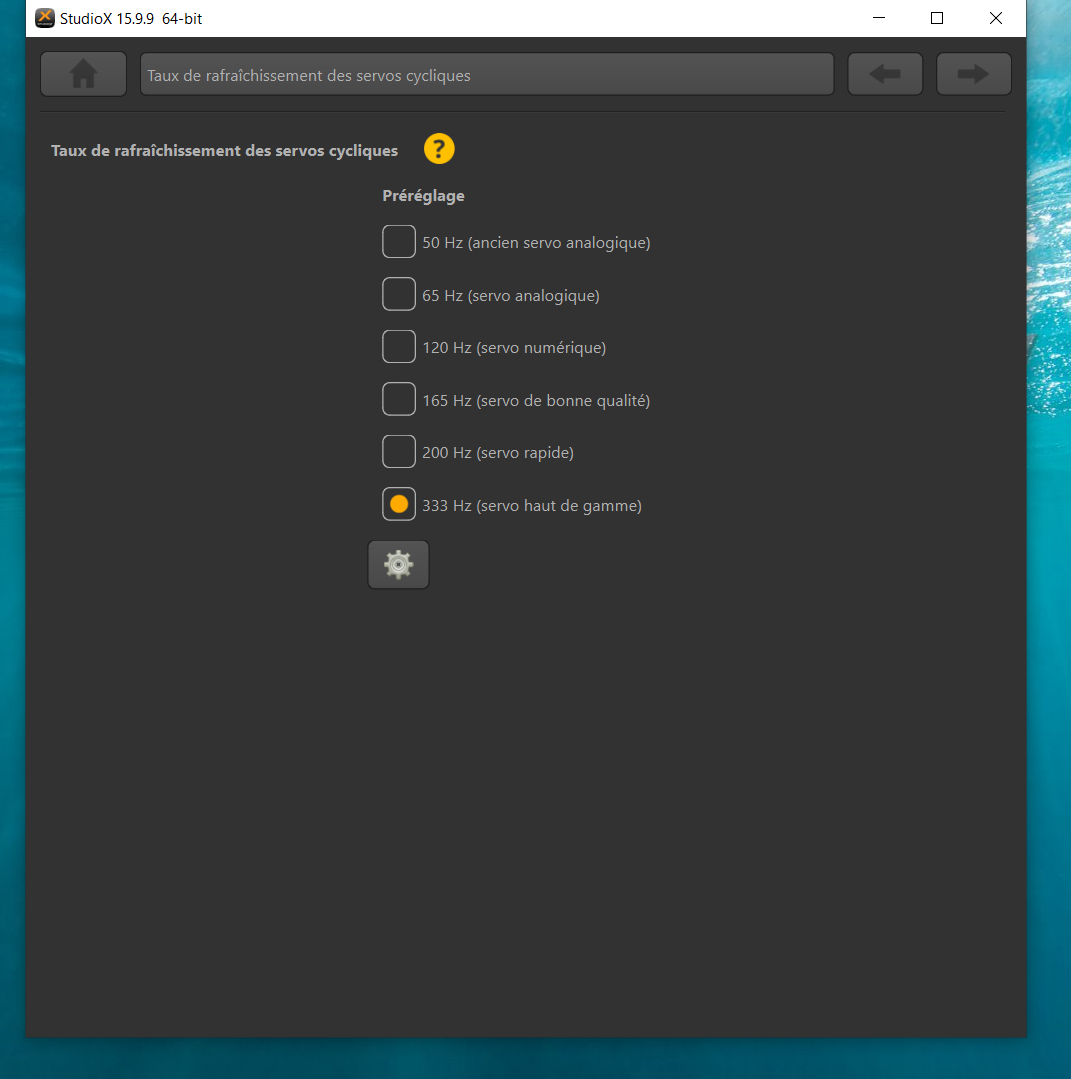This screenshot has height=1079, width=1071.
Task: Select 333 Hz servo haut de gamme
Action: click(399, 504)
